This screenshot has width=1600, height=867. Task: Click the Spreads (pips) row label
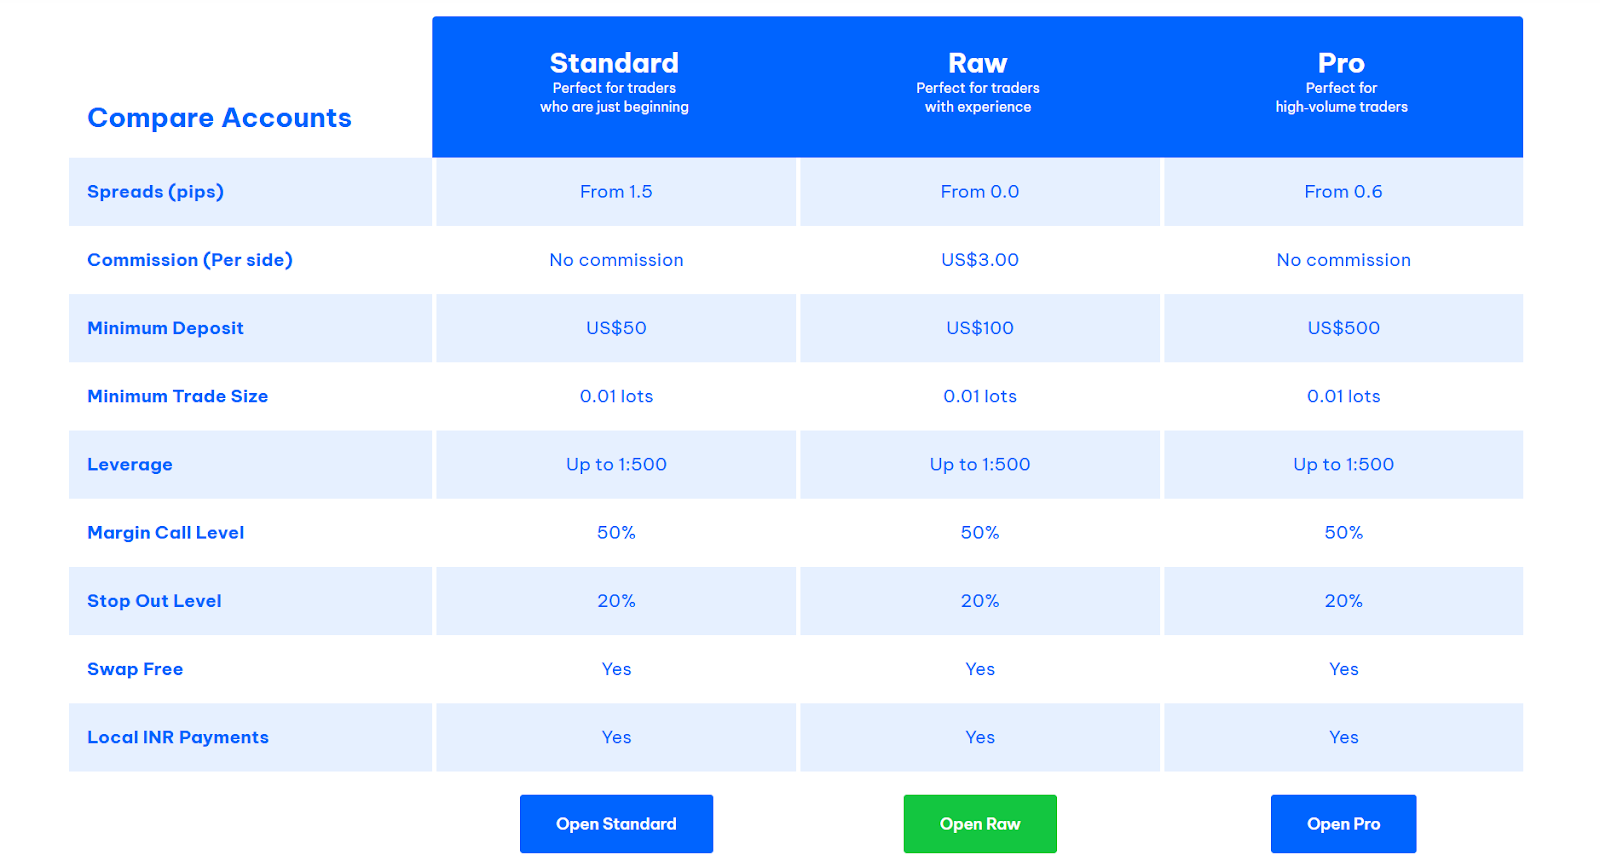[x=155, y=192]
